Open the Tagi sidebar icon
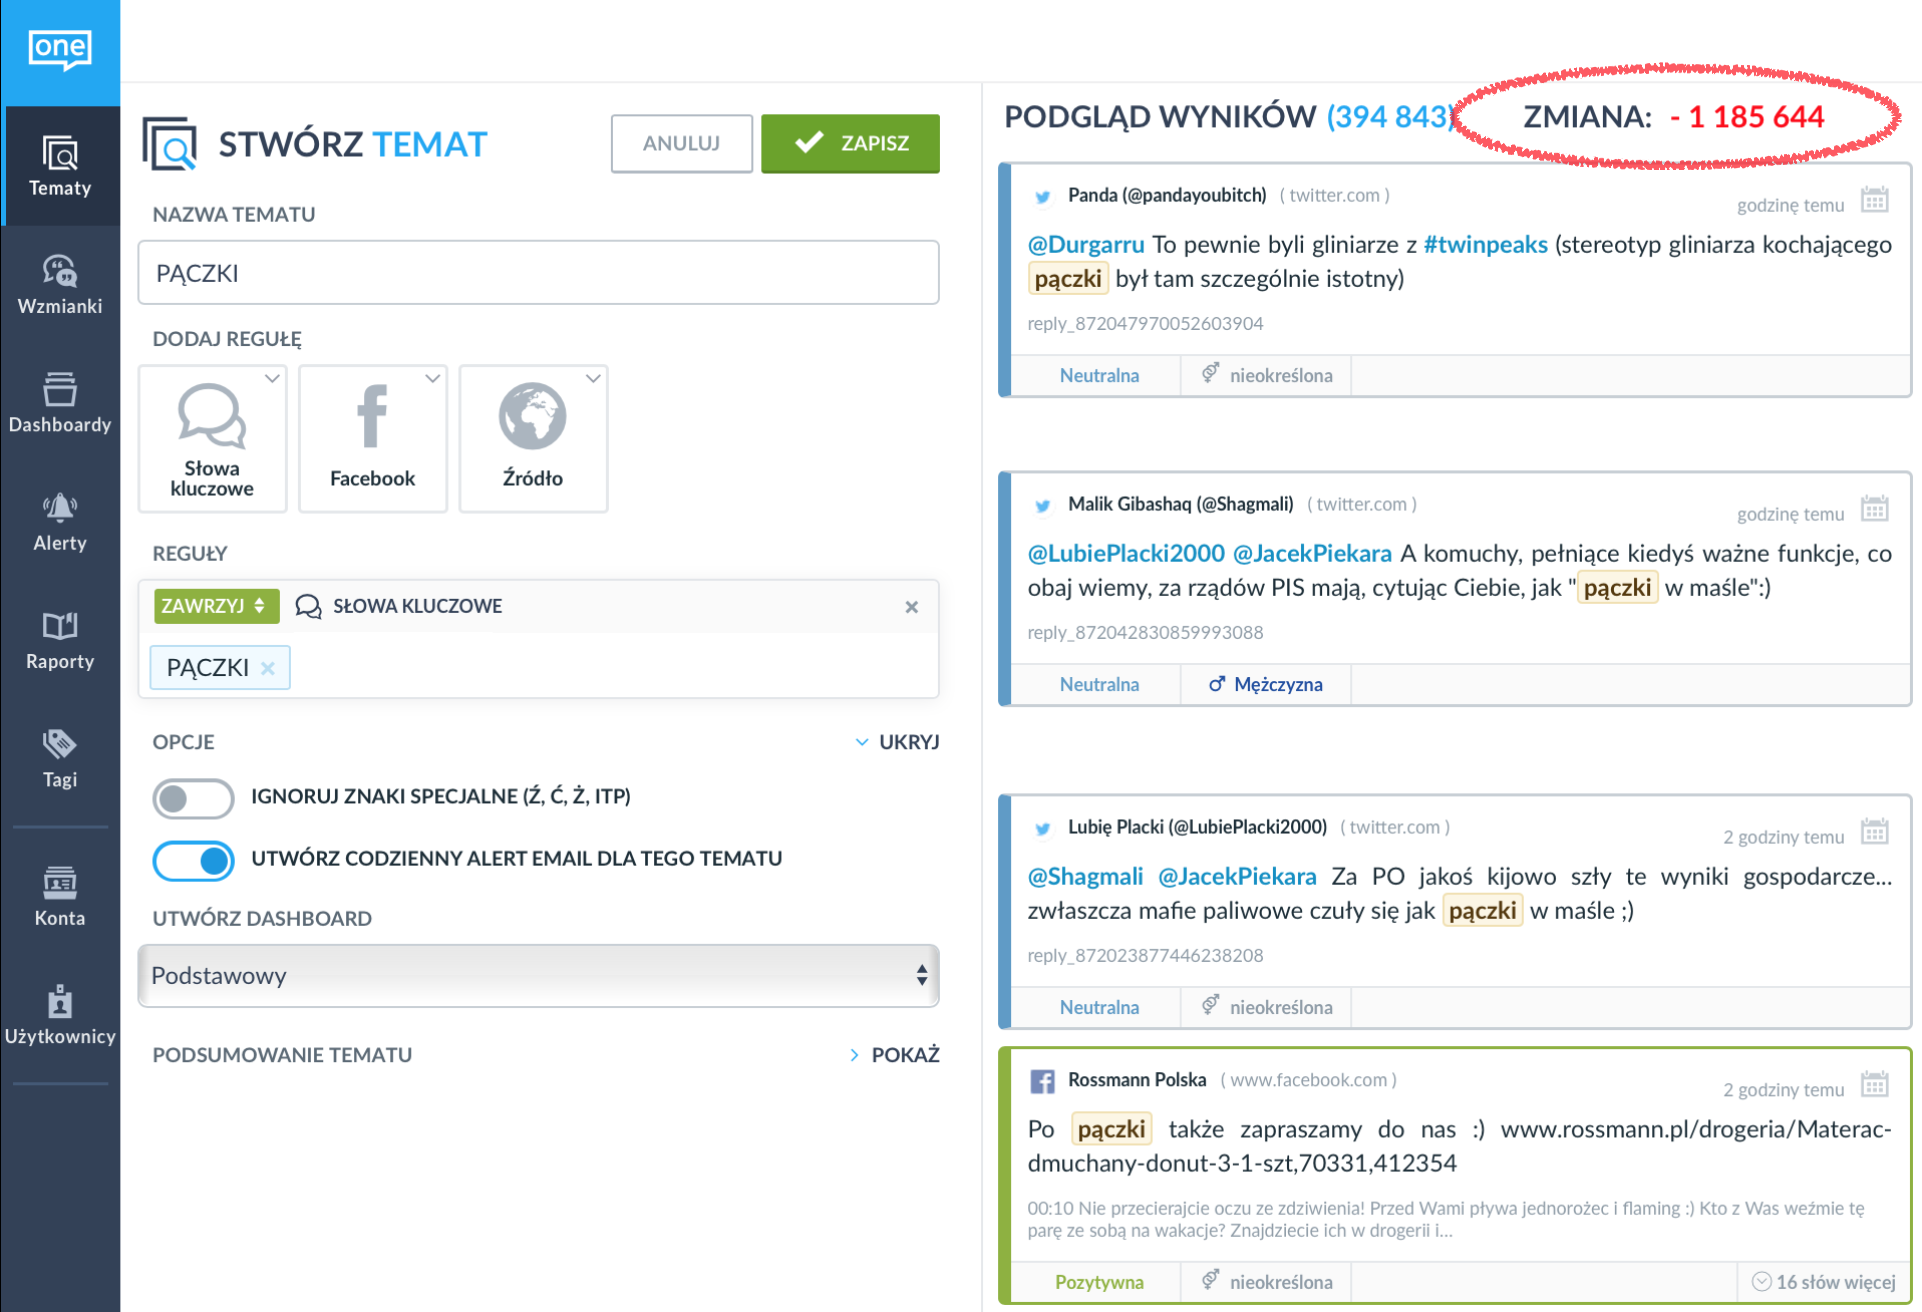Screen dimensions: 1922x1312 pyautogui.click(x=59, y=757)
